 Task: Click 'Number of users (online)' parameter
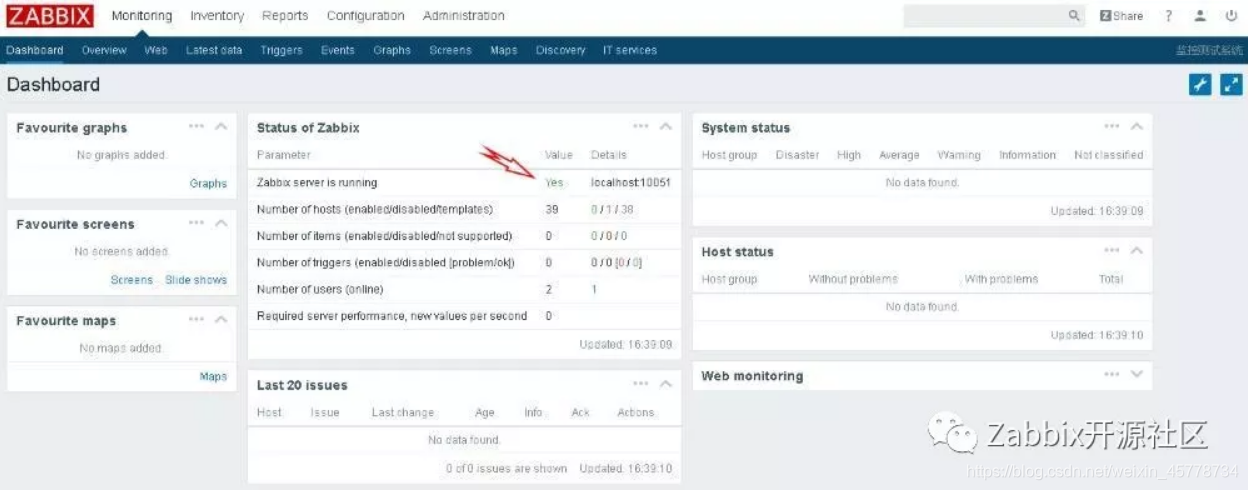pyautogui.click(x=320, y=289)
